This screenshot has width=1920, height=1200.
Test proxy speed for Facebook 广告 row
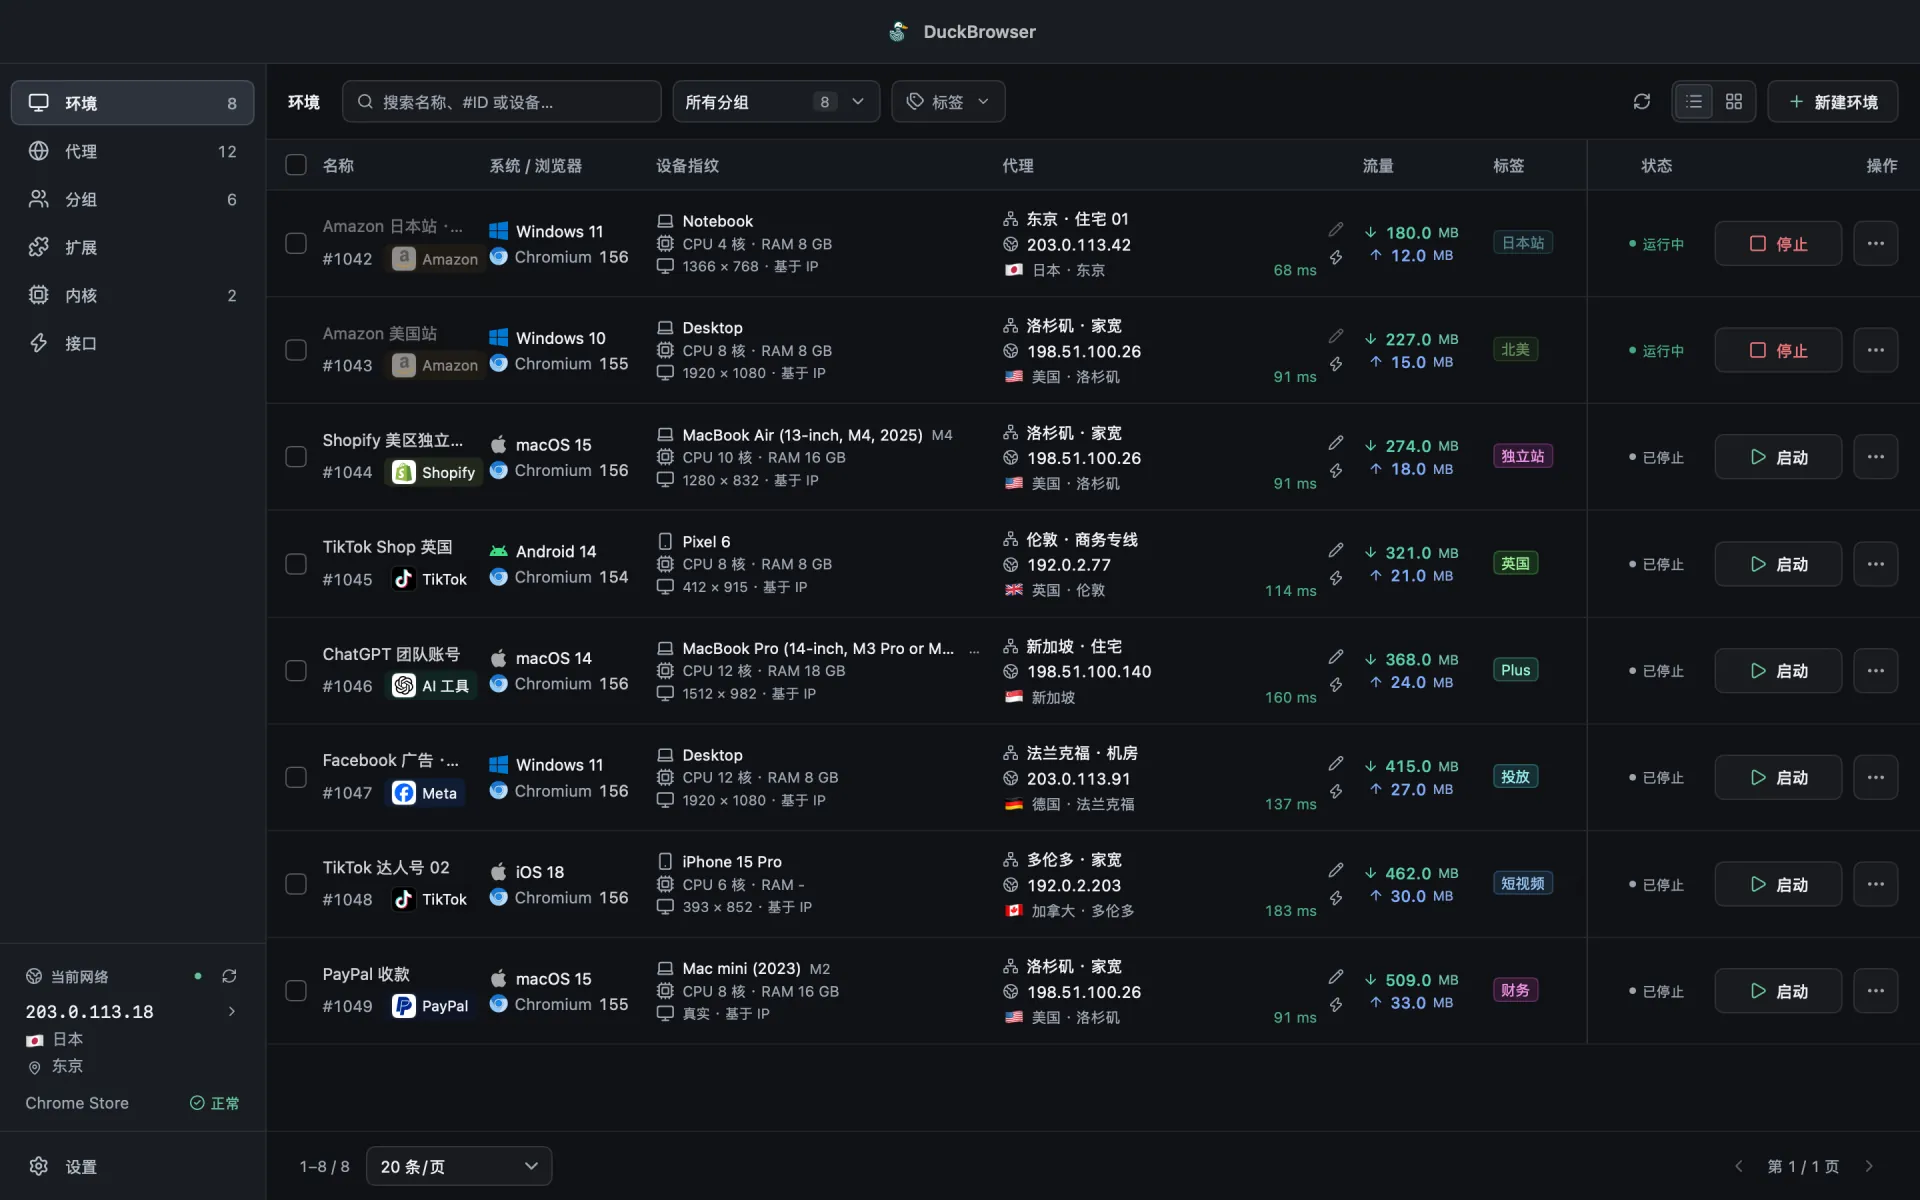click(x=1335, y=792)
